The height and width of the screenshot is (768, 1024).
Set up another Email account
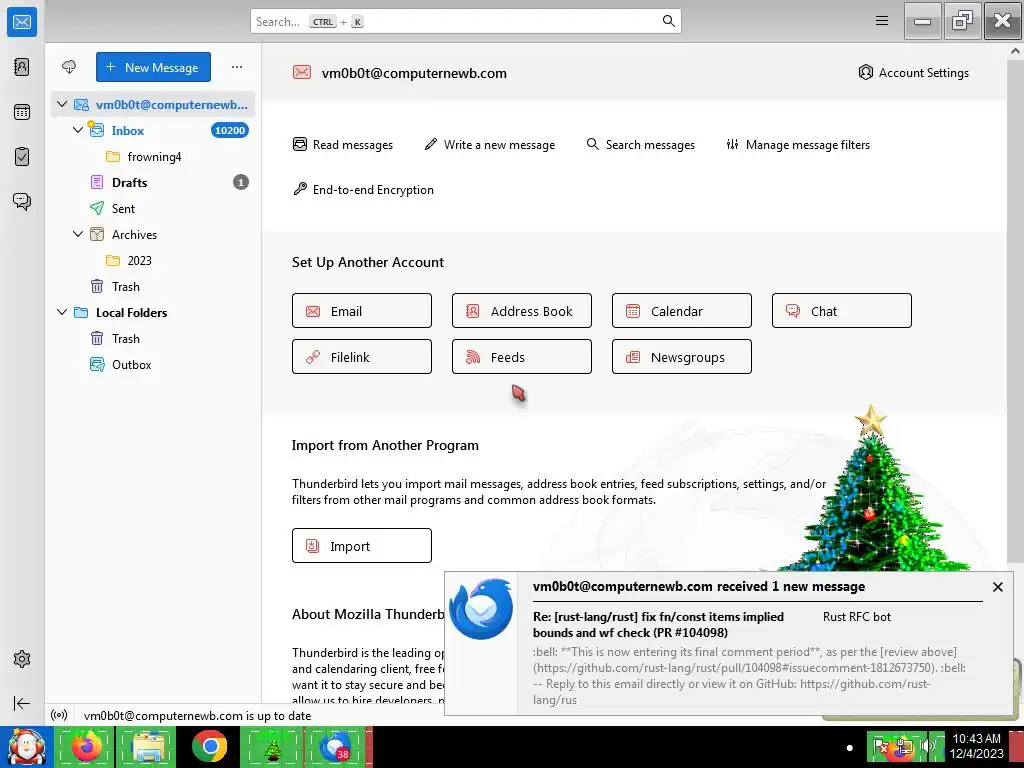coord(362,311)
